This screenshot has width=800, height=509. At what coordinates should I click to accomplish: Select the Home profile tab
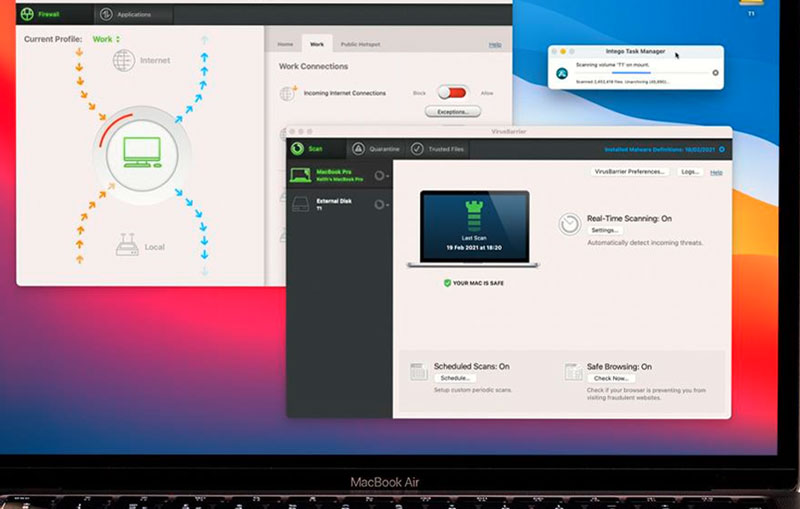pyautogui.click(x=285, y=44)
